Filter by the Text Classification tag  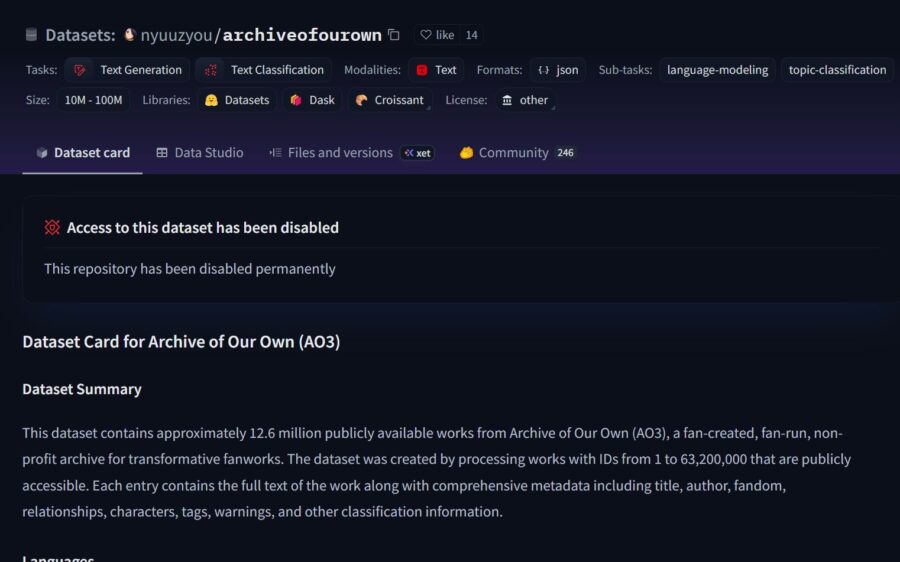point(263,70)
